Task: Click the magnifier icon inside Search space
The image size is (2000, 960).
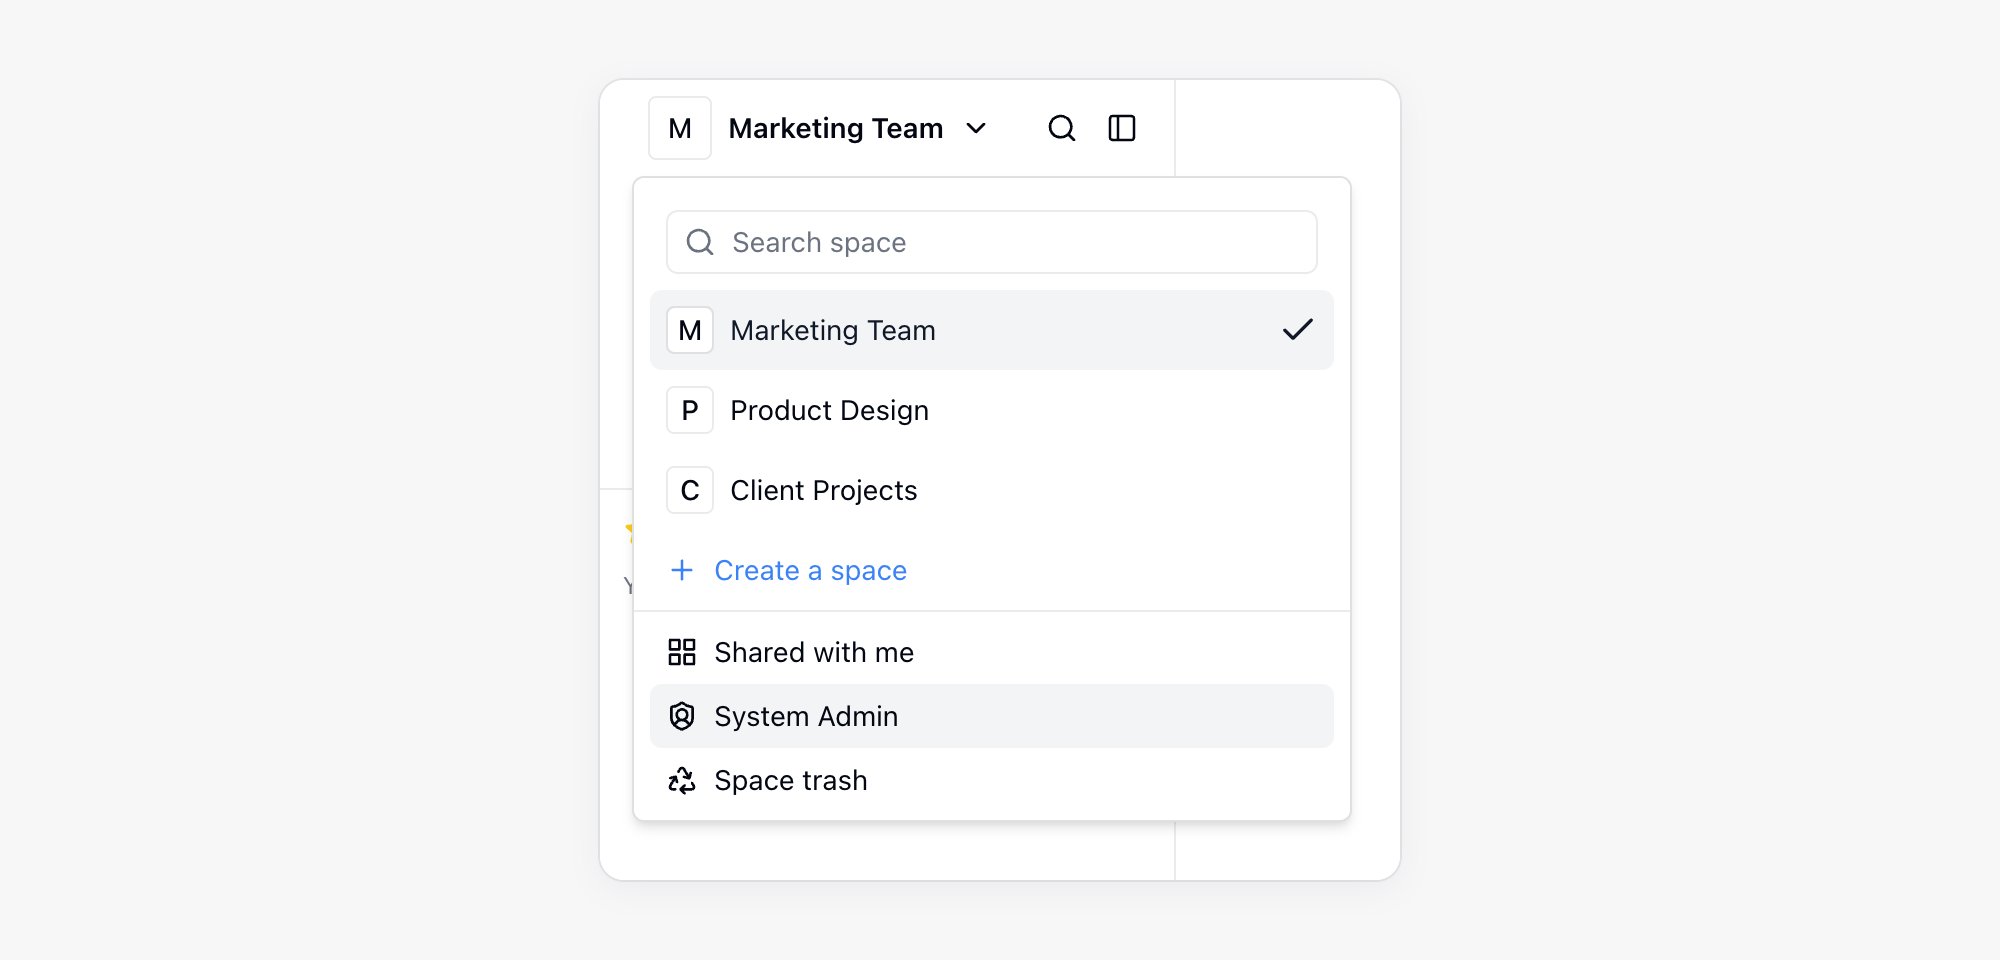Action: [x=700, y=242]
